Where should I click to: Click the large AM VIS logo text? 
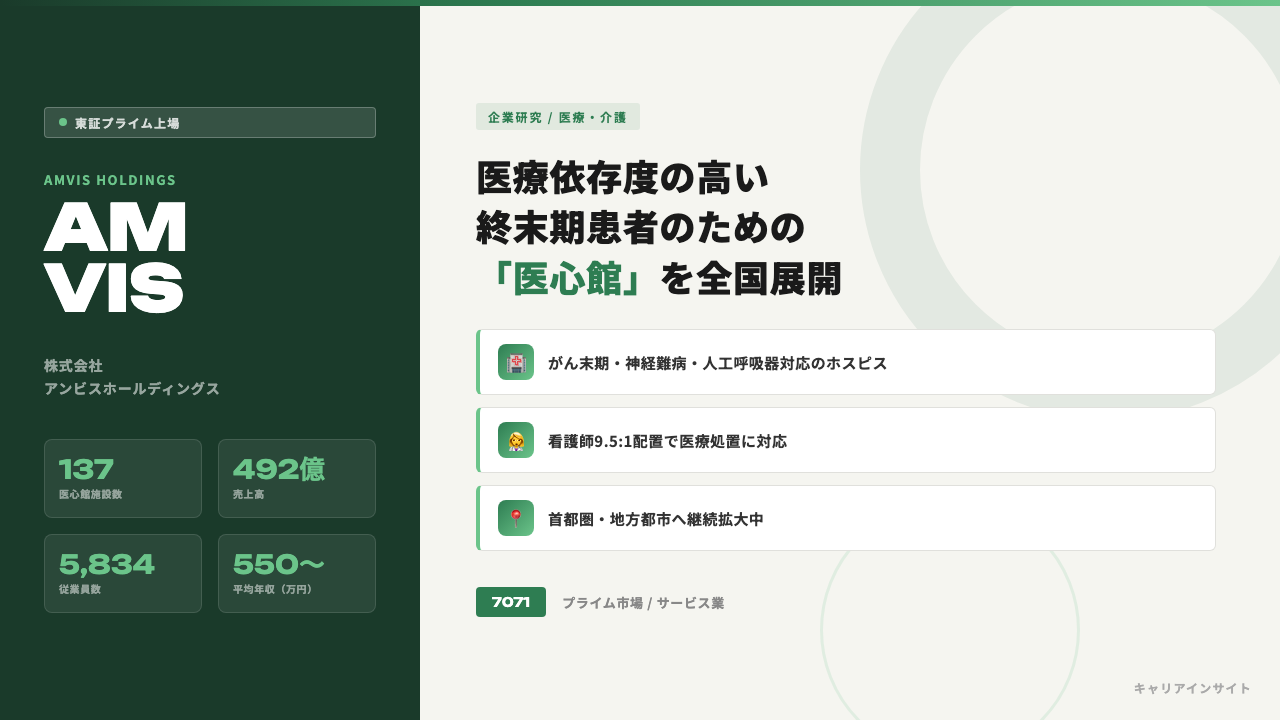coord(115,257)
